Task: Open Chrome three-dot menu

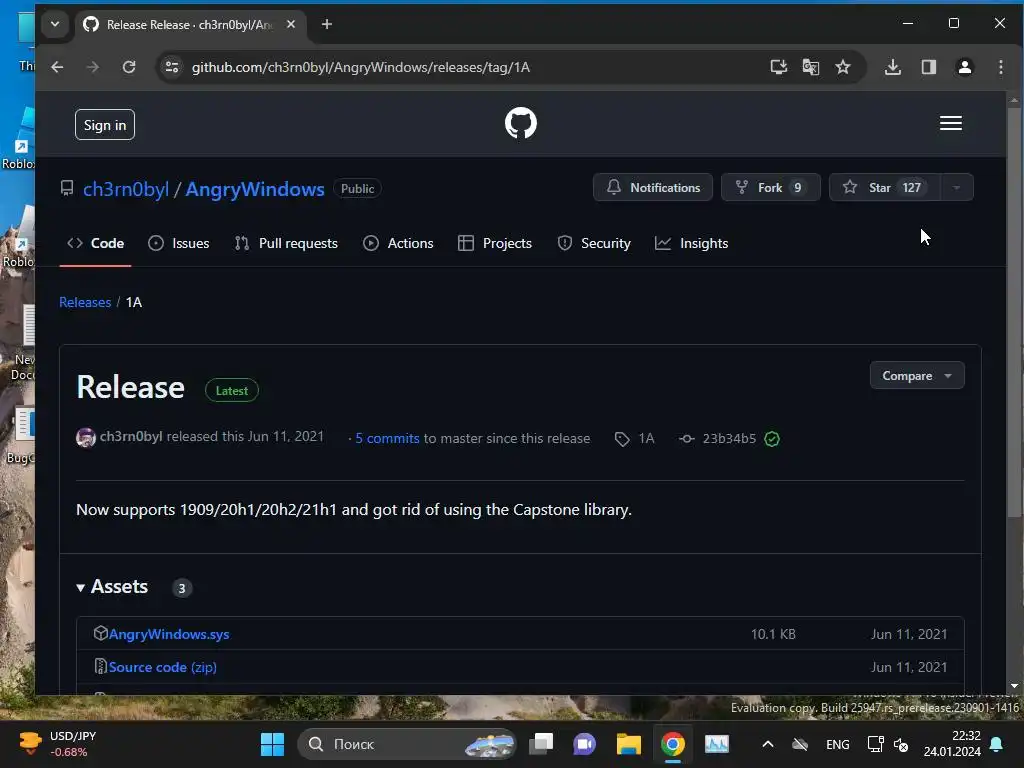Action: 1000,67
